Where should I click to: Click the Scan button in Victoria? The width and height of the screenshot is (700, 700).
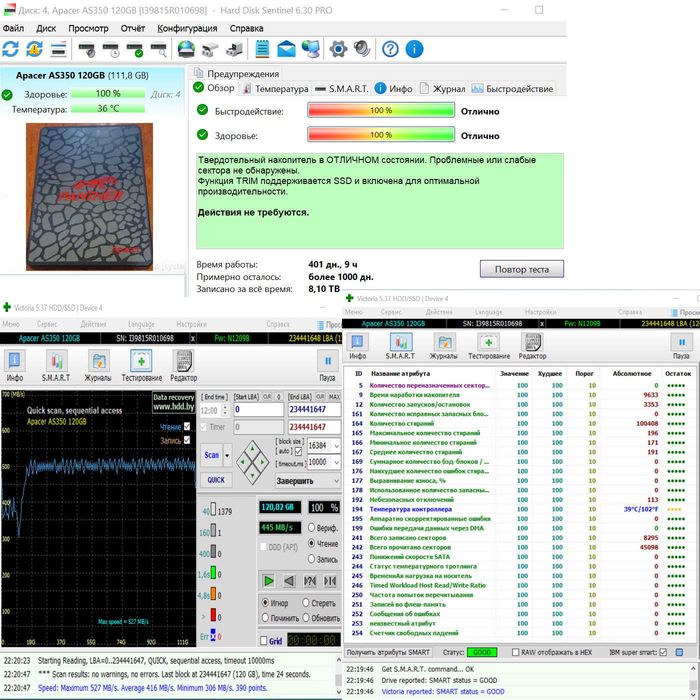pyautogui.click(x=212, y=455)
